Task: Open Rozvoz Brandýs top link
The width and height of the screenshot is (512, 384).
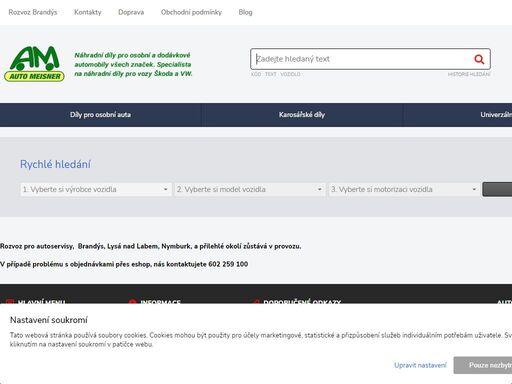Action: point(33,12)
